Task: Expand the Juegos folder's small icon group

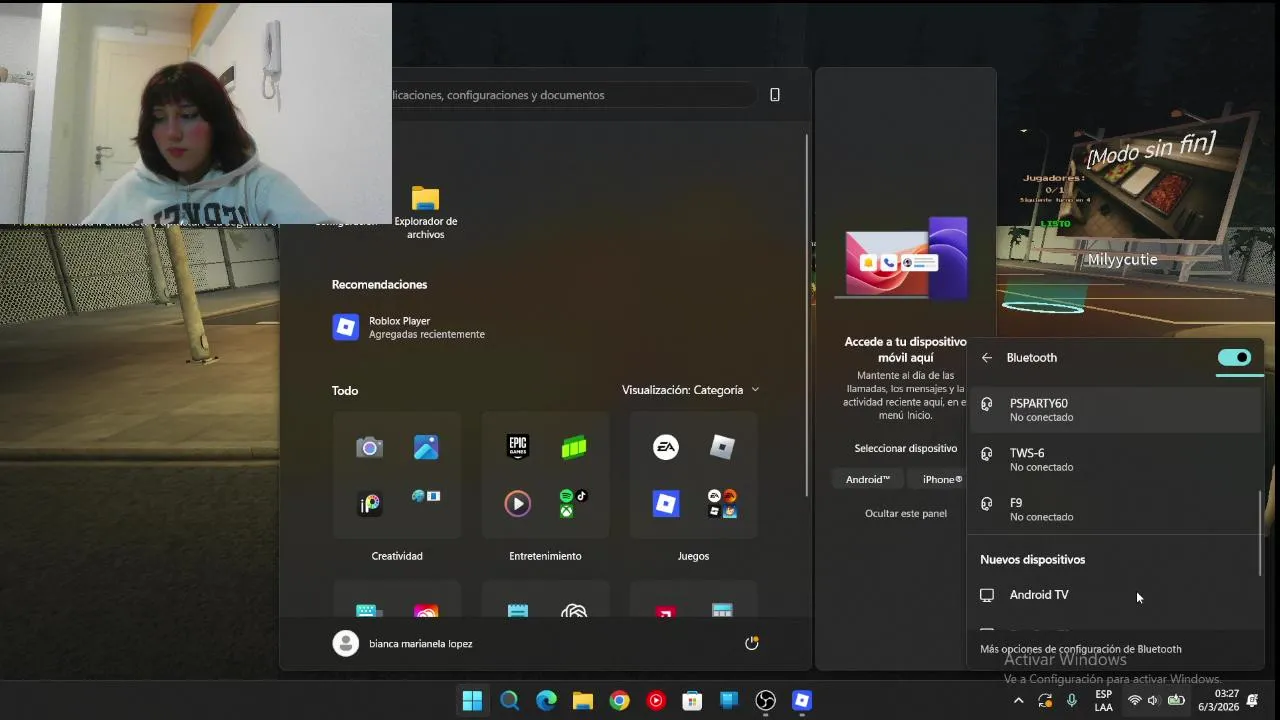Action: point(722,503)
